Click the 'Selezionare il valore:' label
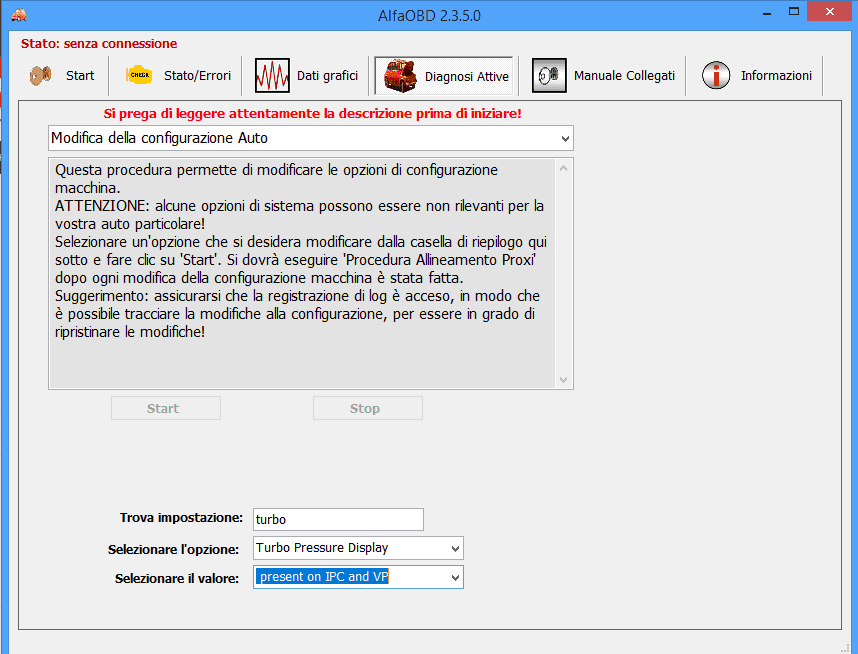Screen dimensions: 858x654 [x=177, y=578]
